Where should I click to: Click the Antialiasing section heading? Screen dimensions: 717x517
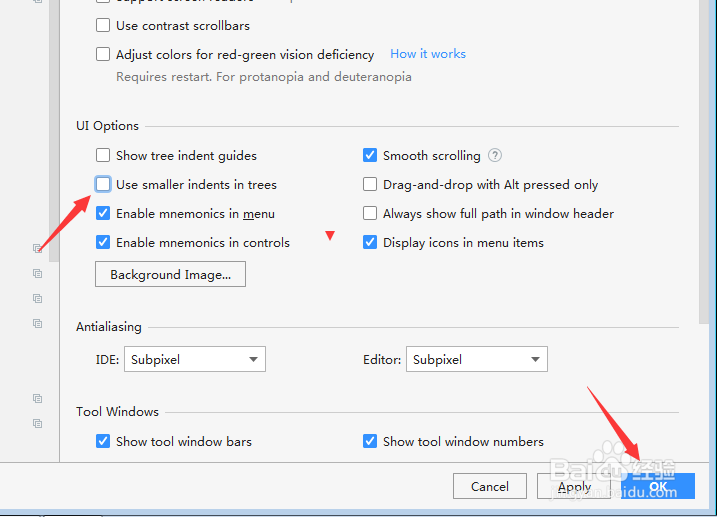click(109, 327)
